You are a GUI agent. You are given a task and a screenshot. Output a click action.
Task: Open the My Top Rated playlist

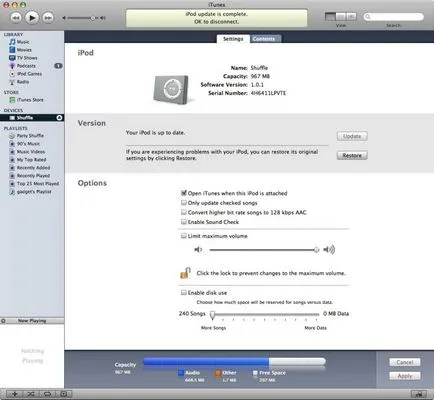click(32, 160)
